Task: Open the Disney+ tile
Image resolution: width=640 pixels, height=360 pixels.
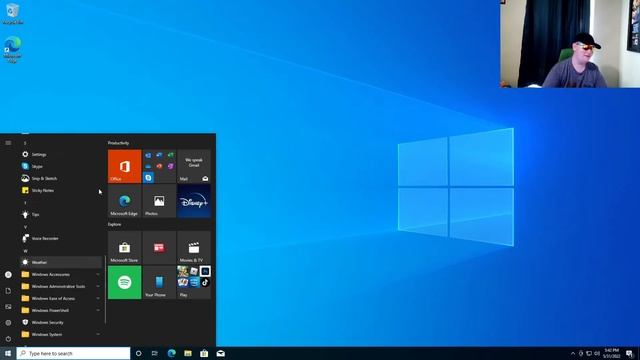Action: [x=194, y=201]
